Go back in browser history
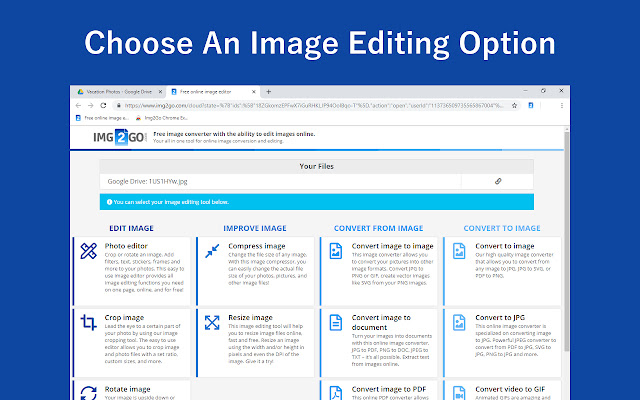 click(x=78, y=105)
